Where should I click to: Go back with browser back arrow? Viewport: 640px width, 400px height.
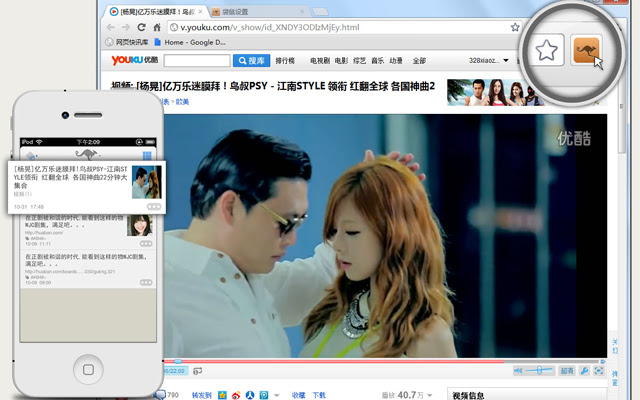coord(111,27)
